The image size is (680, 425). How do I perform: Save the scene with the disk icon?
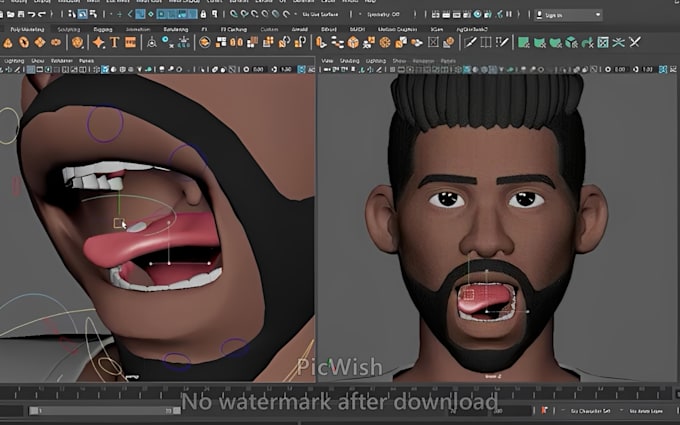tap(21, 14)
